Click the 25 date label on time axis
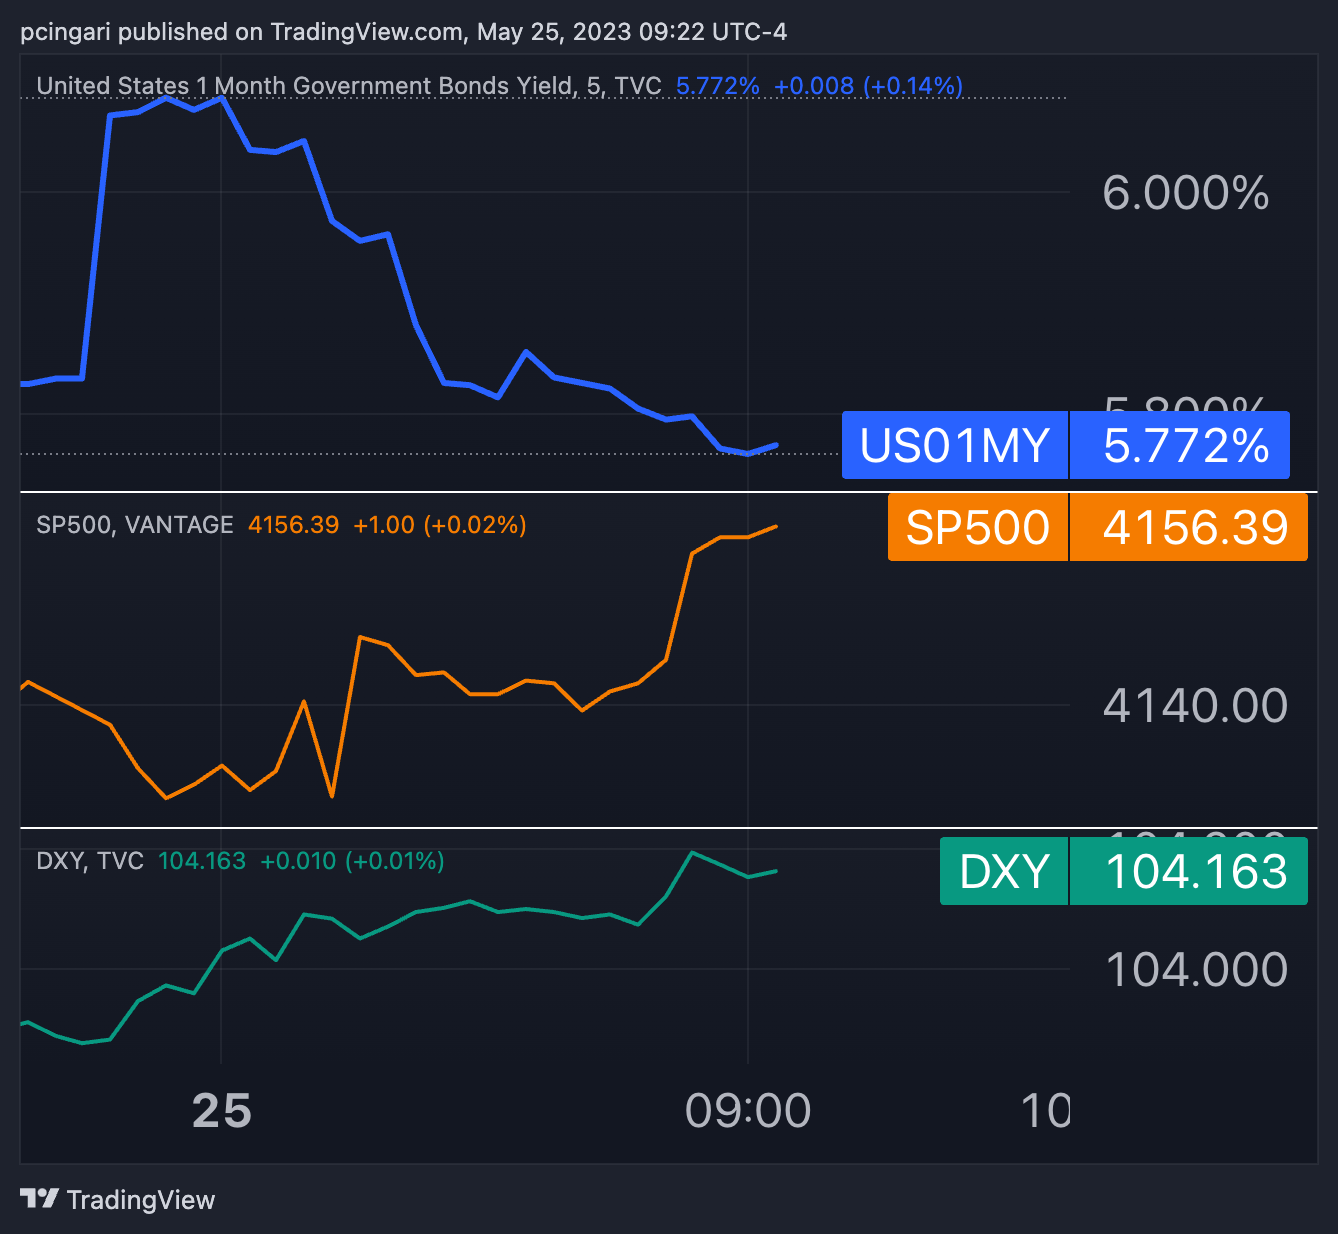The width and height of the screenshot is (1338, 1234). [222, 1110]
